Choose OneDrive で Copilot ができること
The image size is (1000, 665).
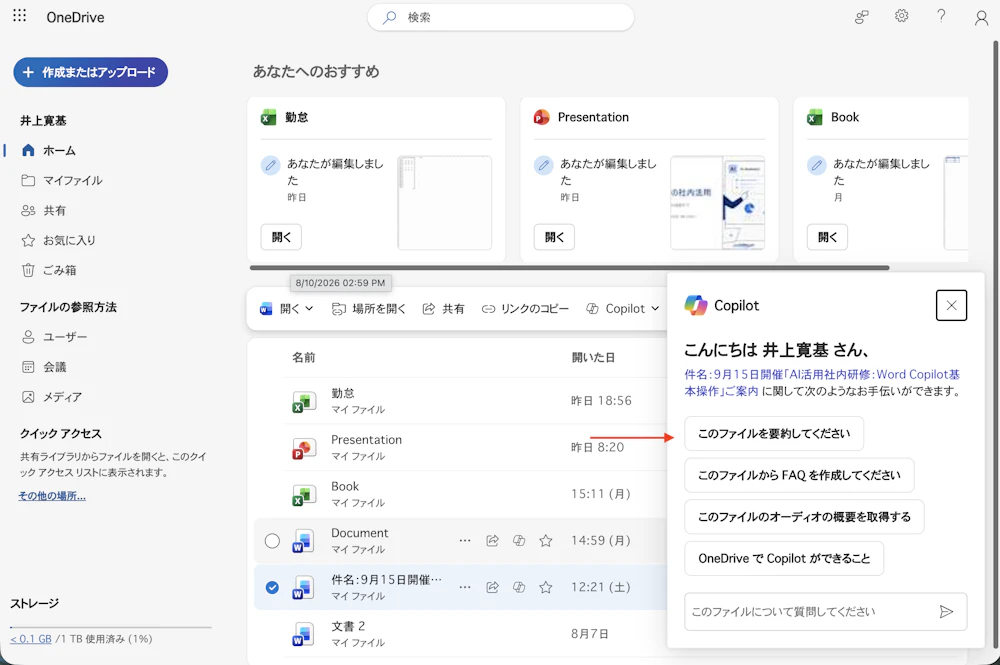pos(784,559)
